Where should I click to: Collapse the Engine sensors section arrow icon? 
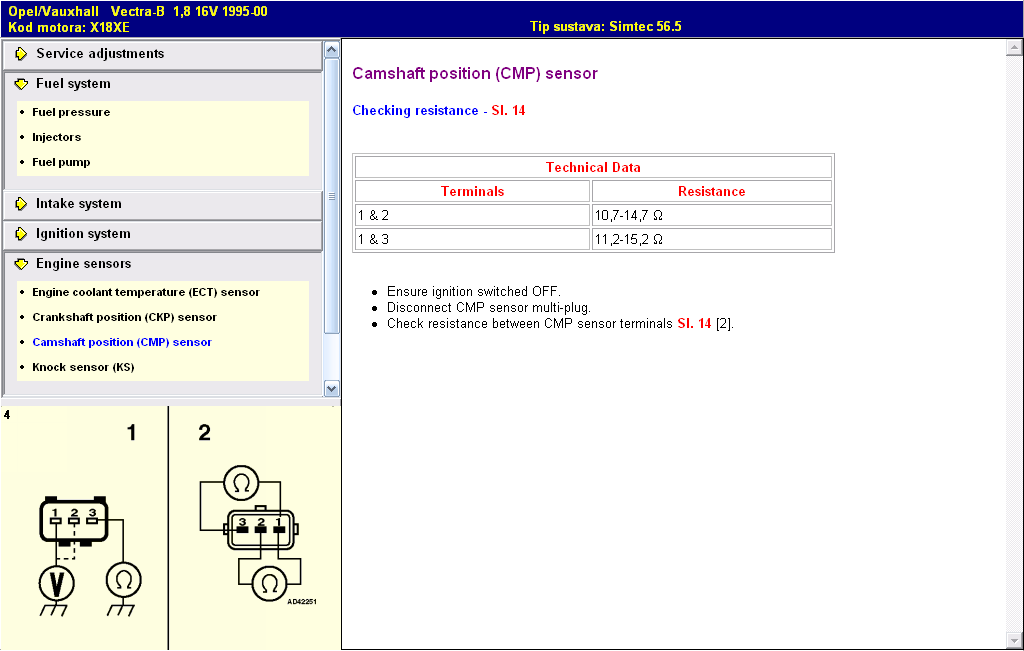[21, 264]
